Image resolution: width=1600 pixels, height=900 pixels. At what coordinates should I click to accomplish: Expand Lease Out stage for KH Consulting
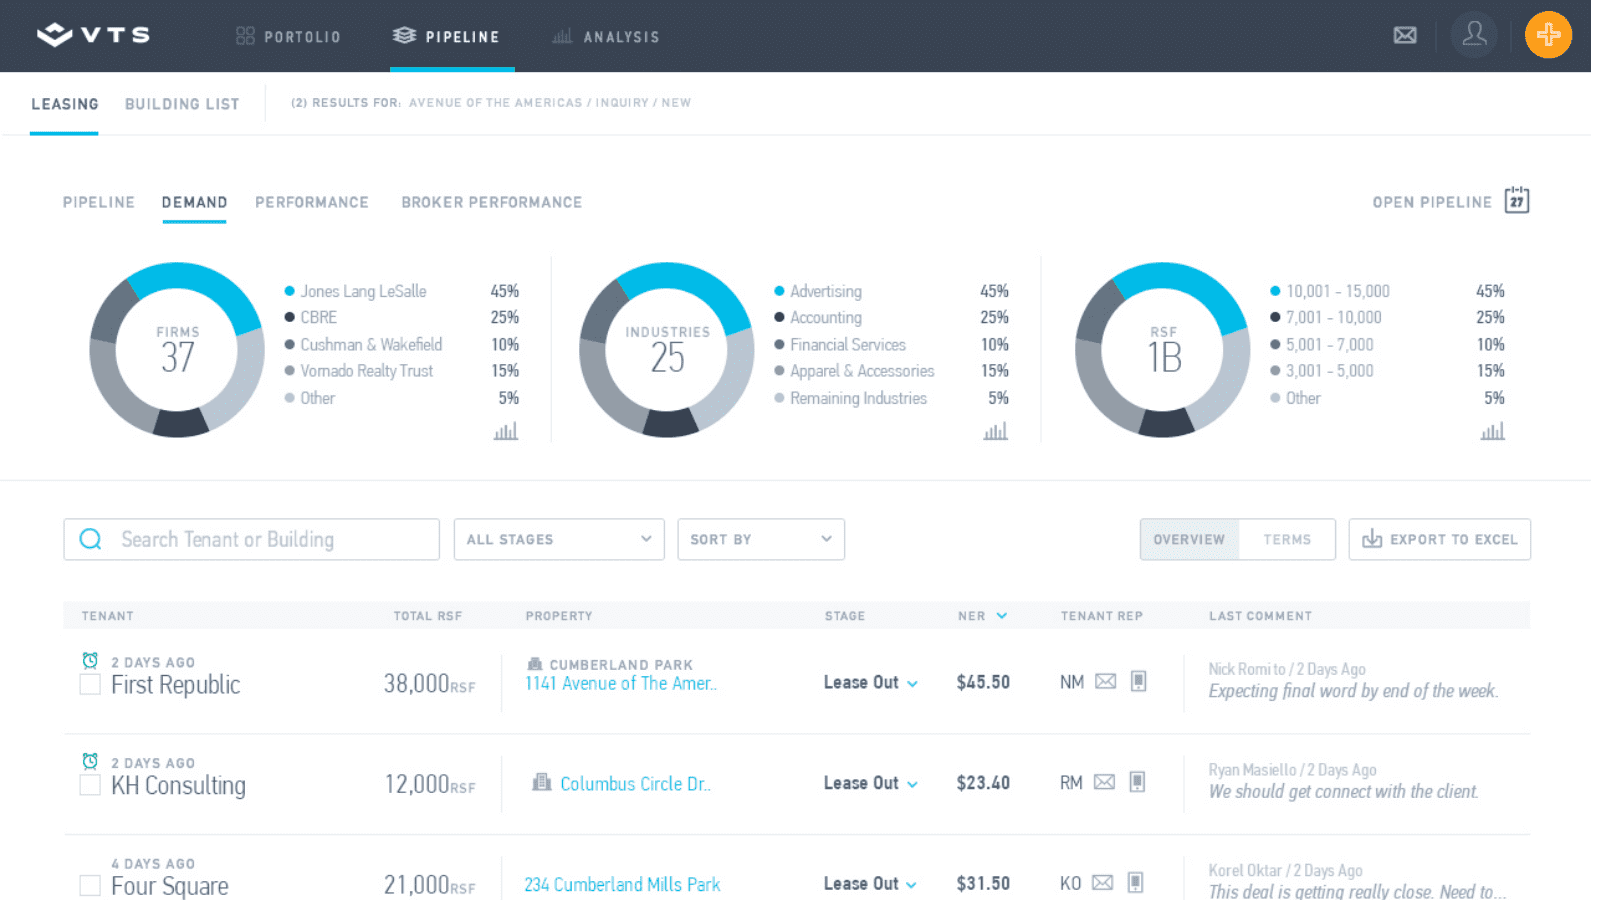[x=912, y=785]
